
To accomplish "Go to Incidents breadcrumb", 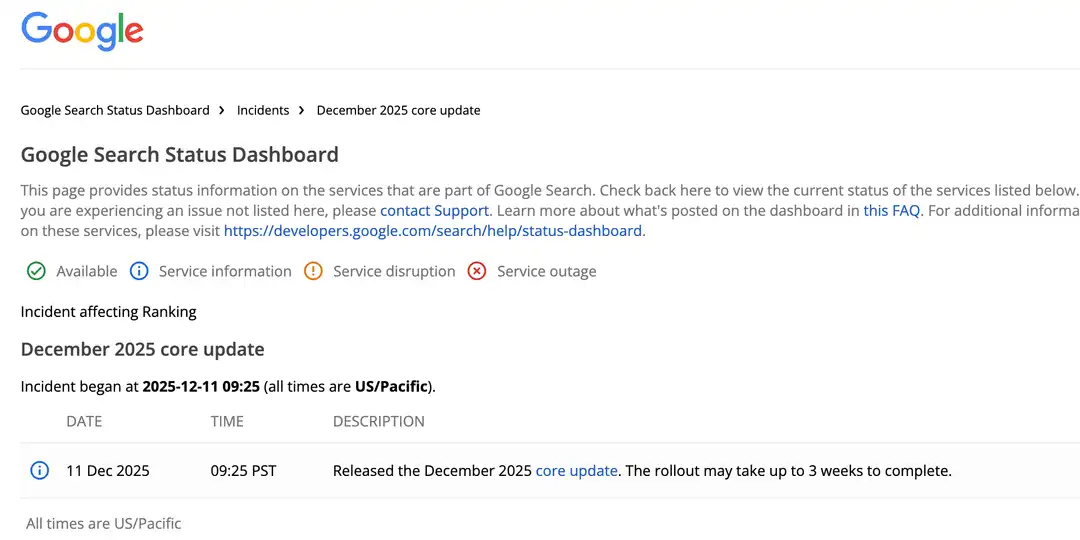I will point(263,110).
